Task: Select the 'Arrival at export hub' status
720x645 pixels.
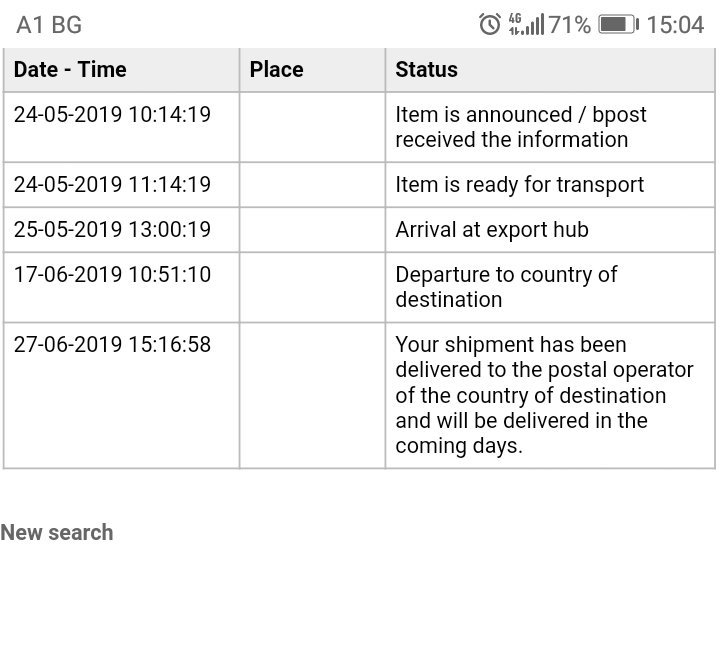Action: tap(492, 230)
